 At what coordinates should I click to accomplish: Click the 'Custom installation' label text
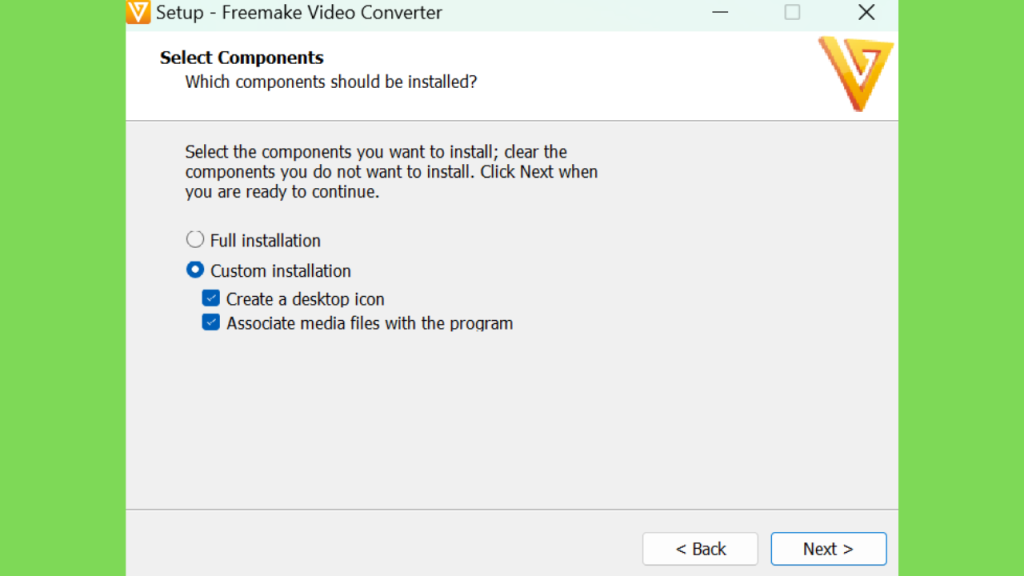click(x=280, y=270)
